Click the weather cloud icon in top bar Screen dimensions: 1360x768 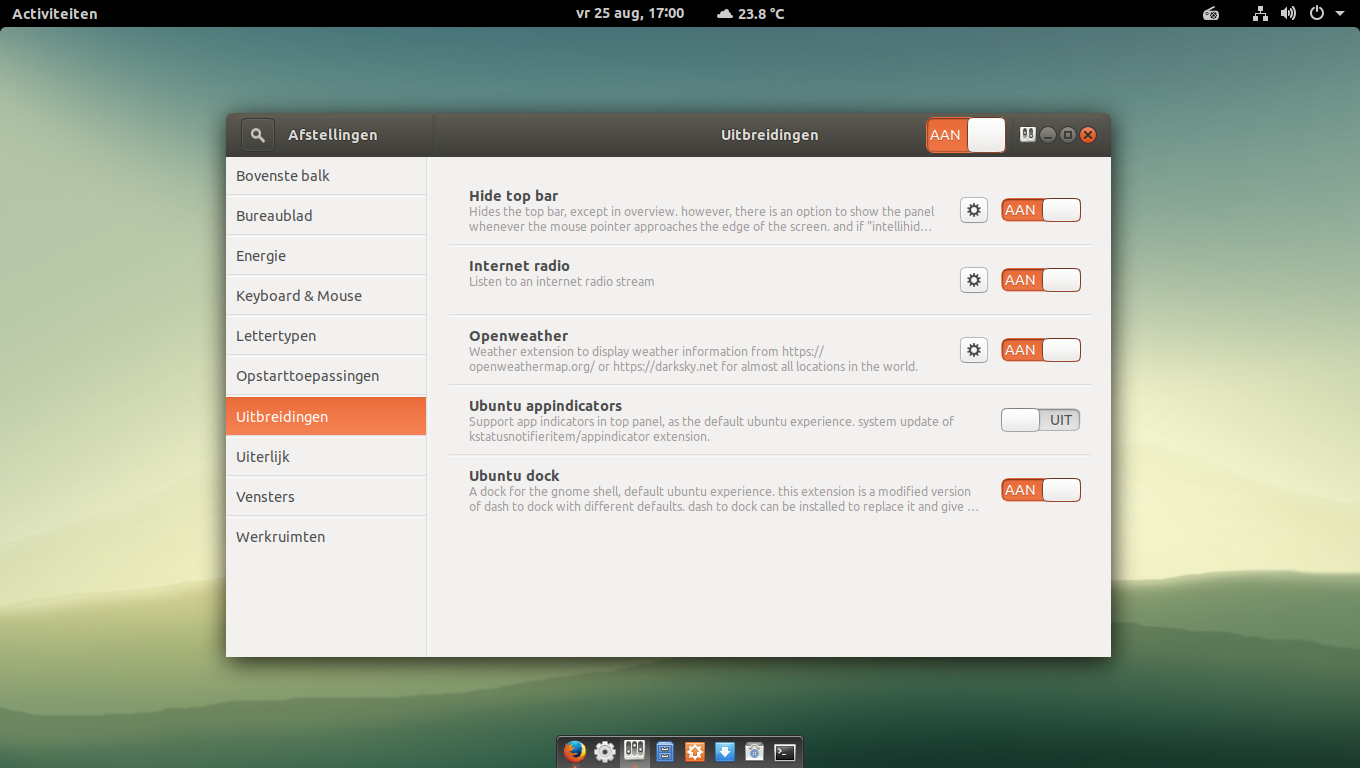pos(725,13)
